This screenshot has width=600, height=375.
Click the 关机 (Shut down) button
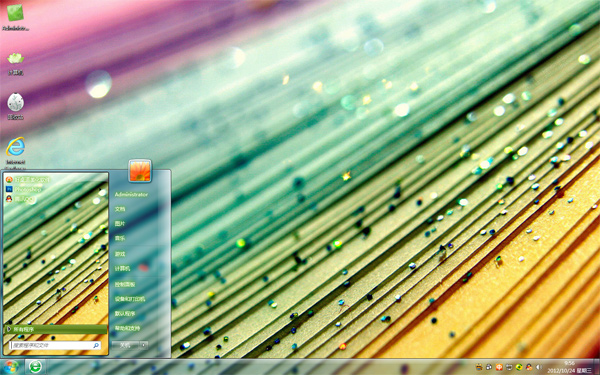click(x=125, y=345)
